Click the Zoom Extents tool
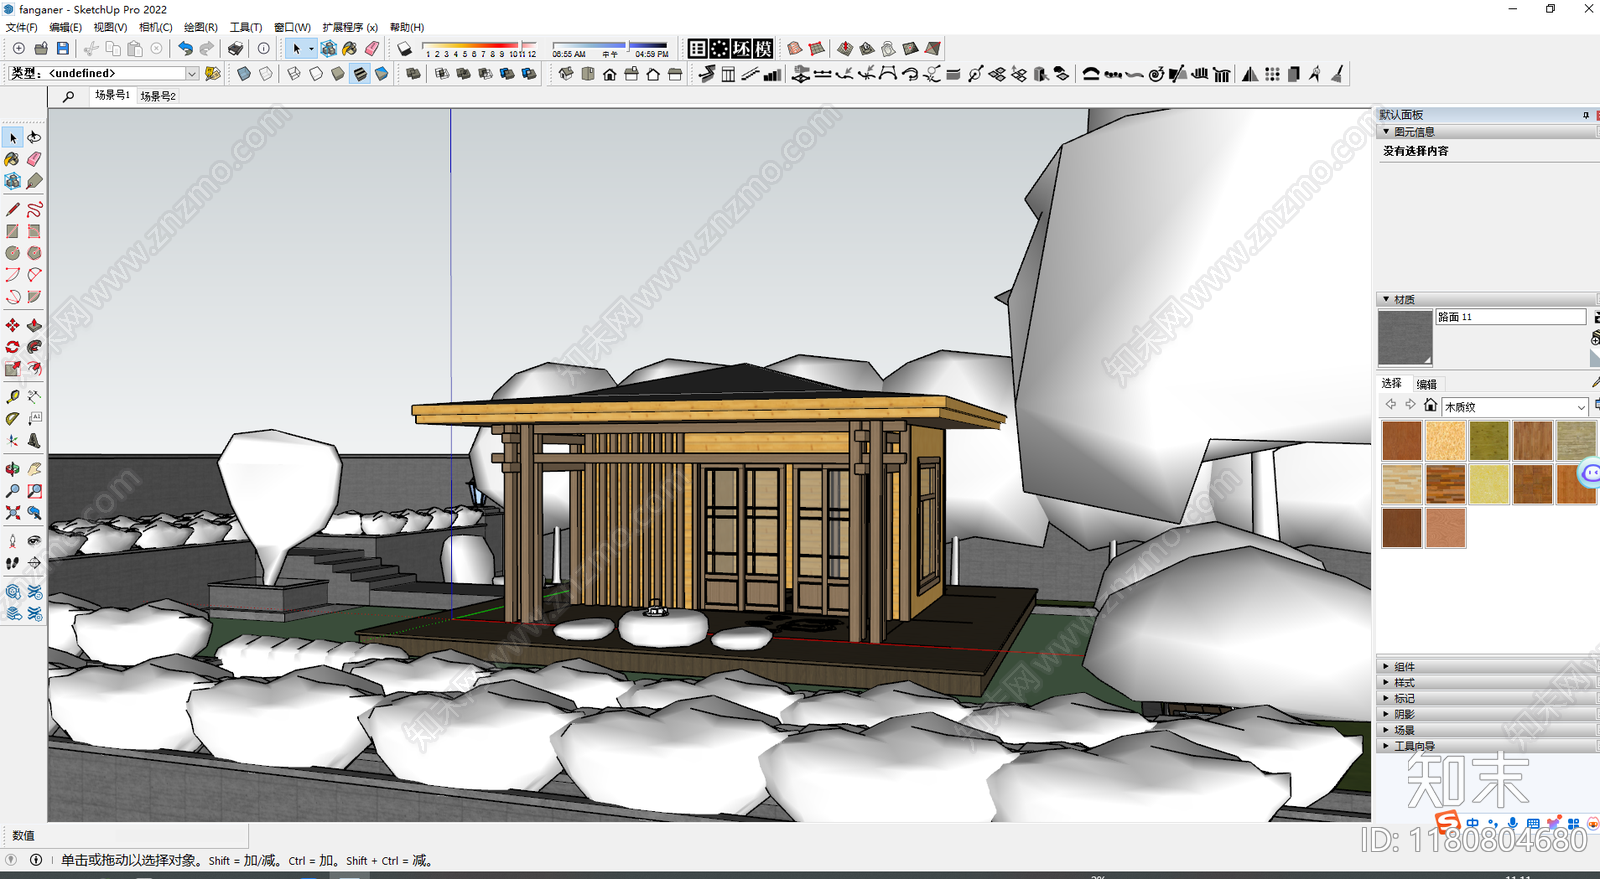The image size is (1600, 879). coord(13,513)
